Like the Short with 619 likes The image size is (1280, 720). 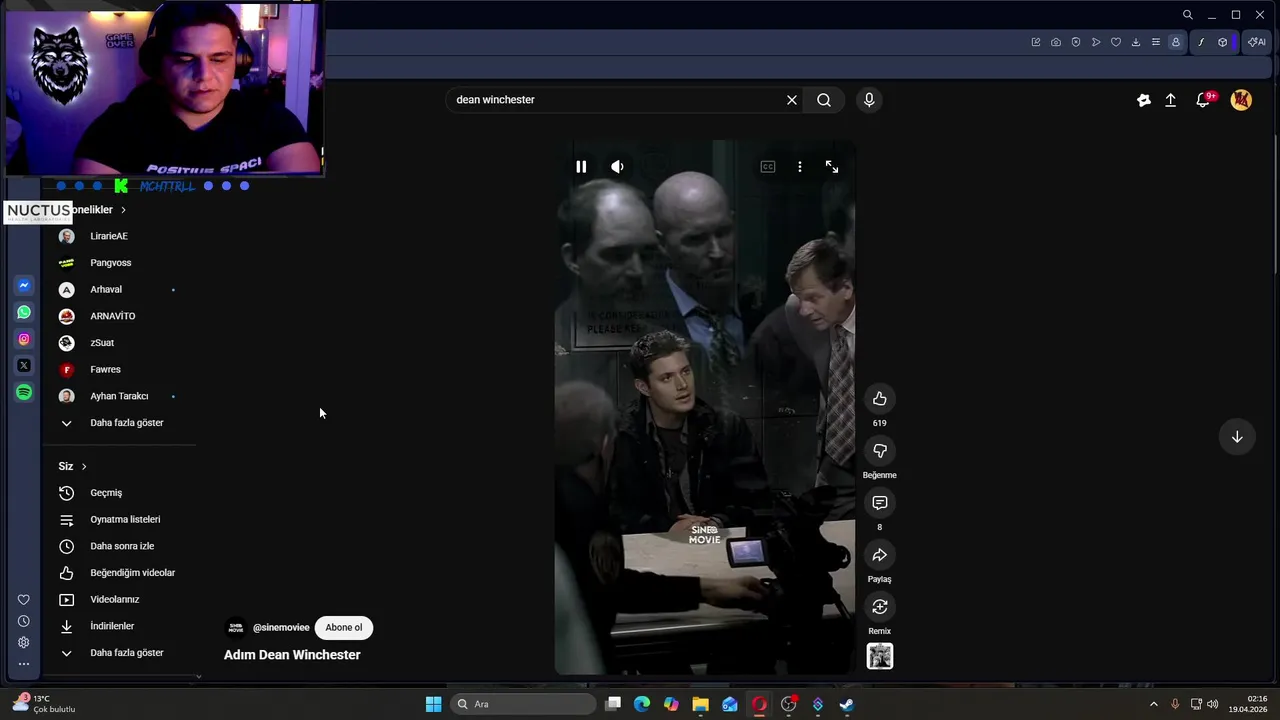pyautogui.click(x=880, y=399)
